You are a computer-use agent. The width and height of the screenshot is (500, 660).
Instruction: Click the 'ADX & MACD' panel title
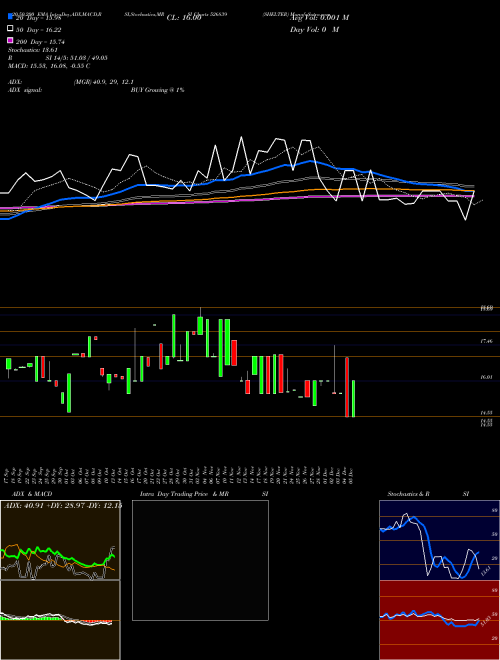point(32,494)
